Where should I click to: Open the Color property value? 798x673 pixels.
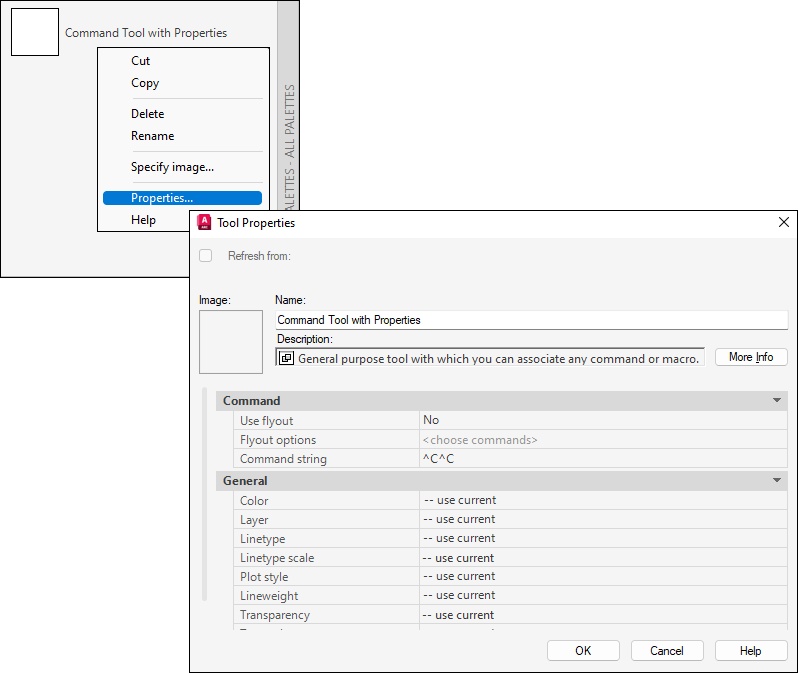603,500
